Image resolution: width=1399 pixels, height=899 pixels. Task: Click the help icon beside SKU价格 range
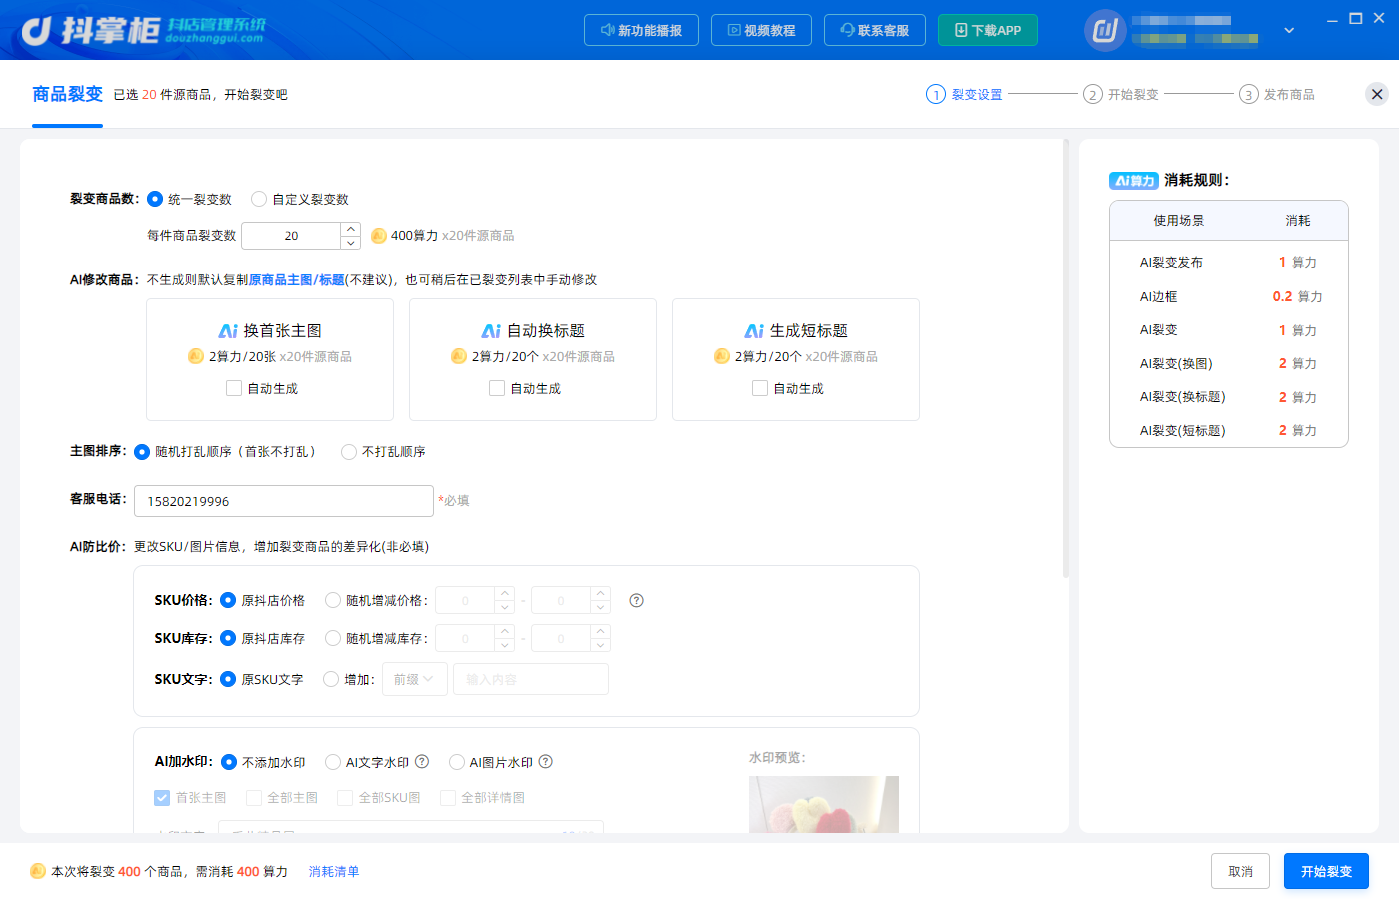(636, 600)
